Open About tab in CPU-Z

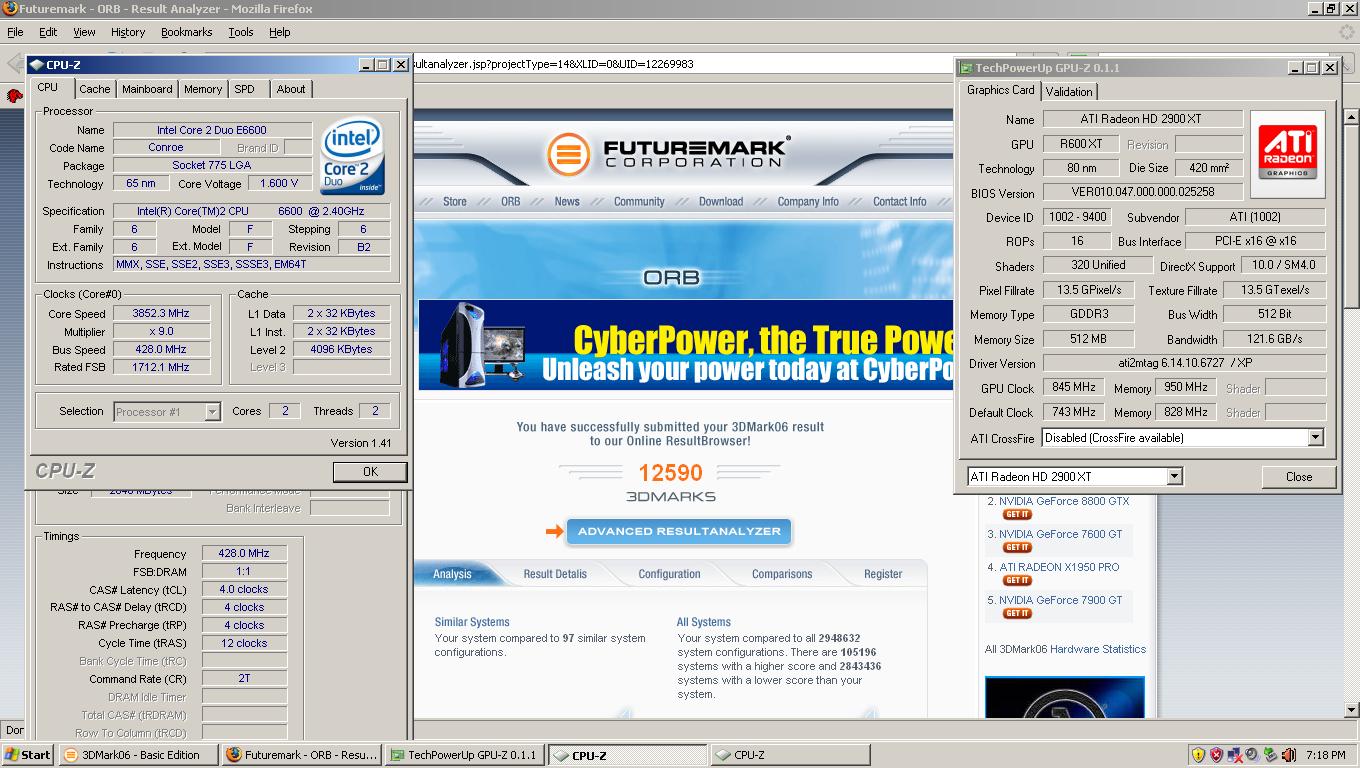pyautogui.click(x=291, y=89)
